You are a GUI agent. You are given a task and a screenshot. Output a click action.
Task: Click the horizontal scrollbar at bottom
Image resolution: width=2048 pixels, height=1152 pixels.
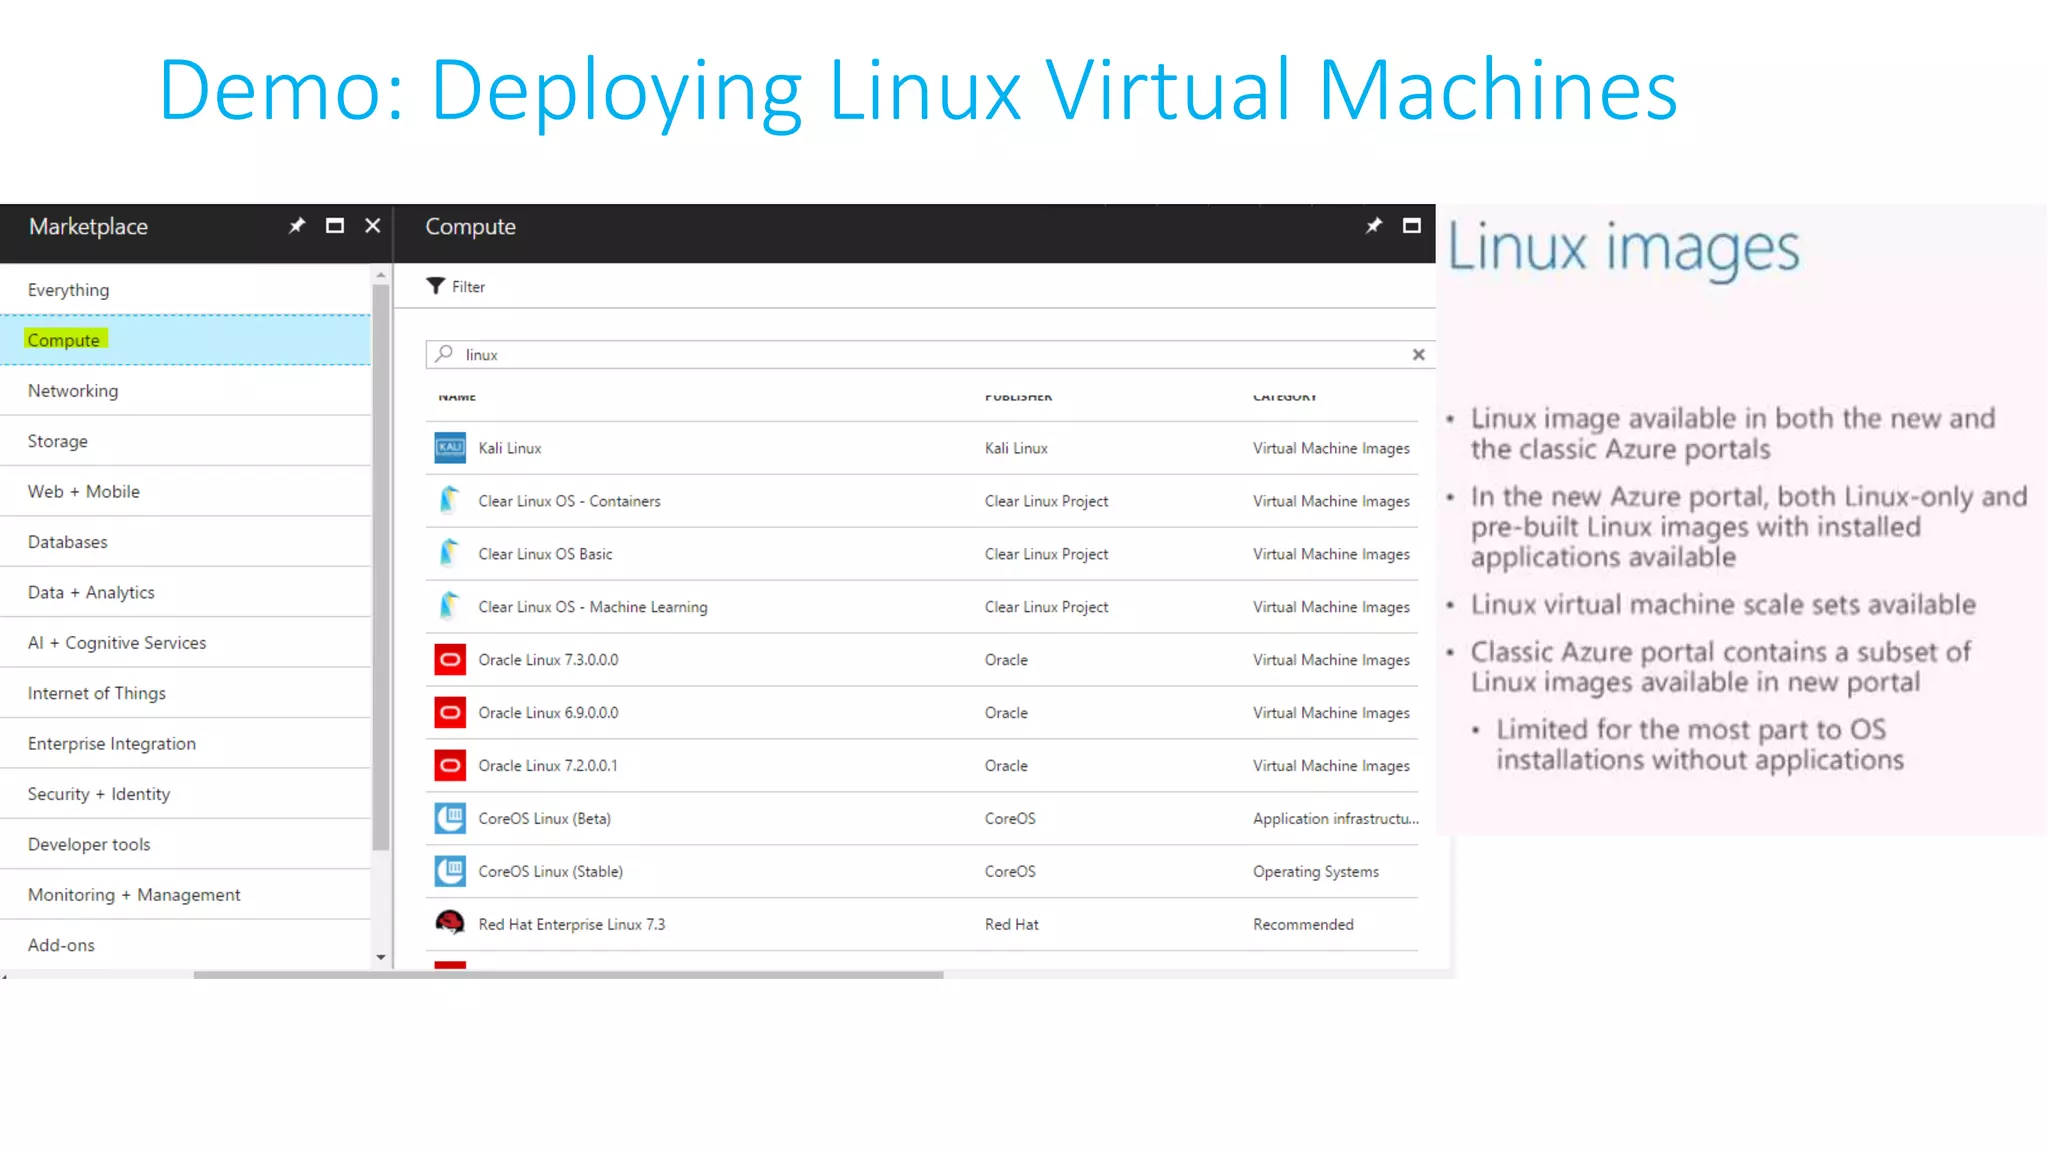568,974
